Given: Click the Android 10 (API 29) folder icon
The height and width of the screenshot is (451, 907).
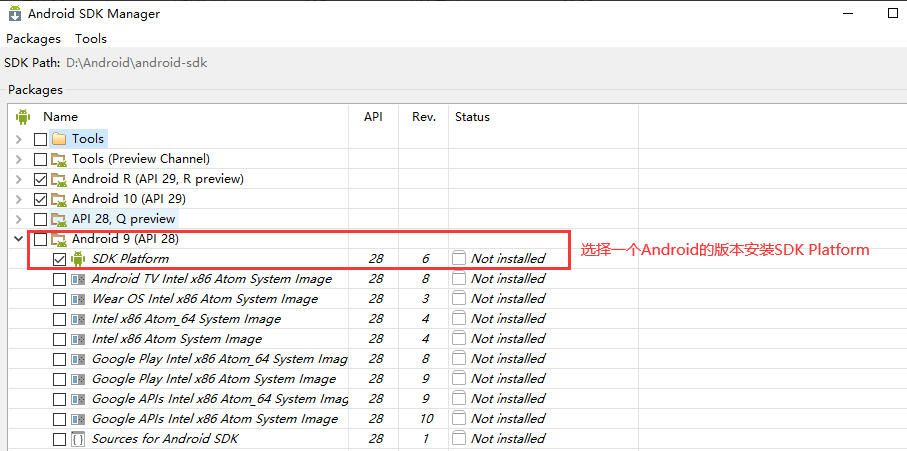Looking at the screenshot, I should pyautogui.click(x=58, y=199).
